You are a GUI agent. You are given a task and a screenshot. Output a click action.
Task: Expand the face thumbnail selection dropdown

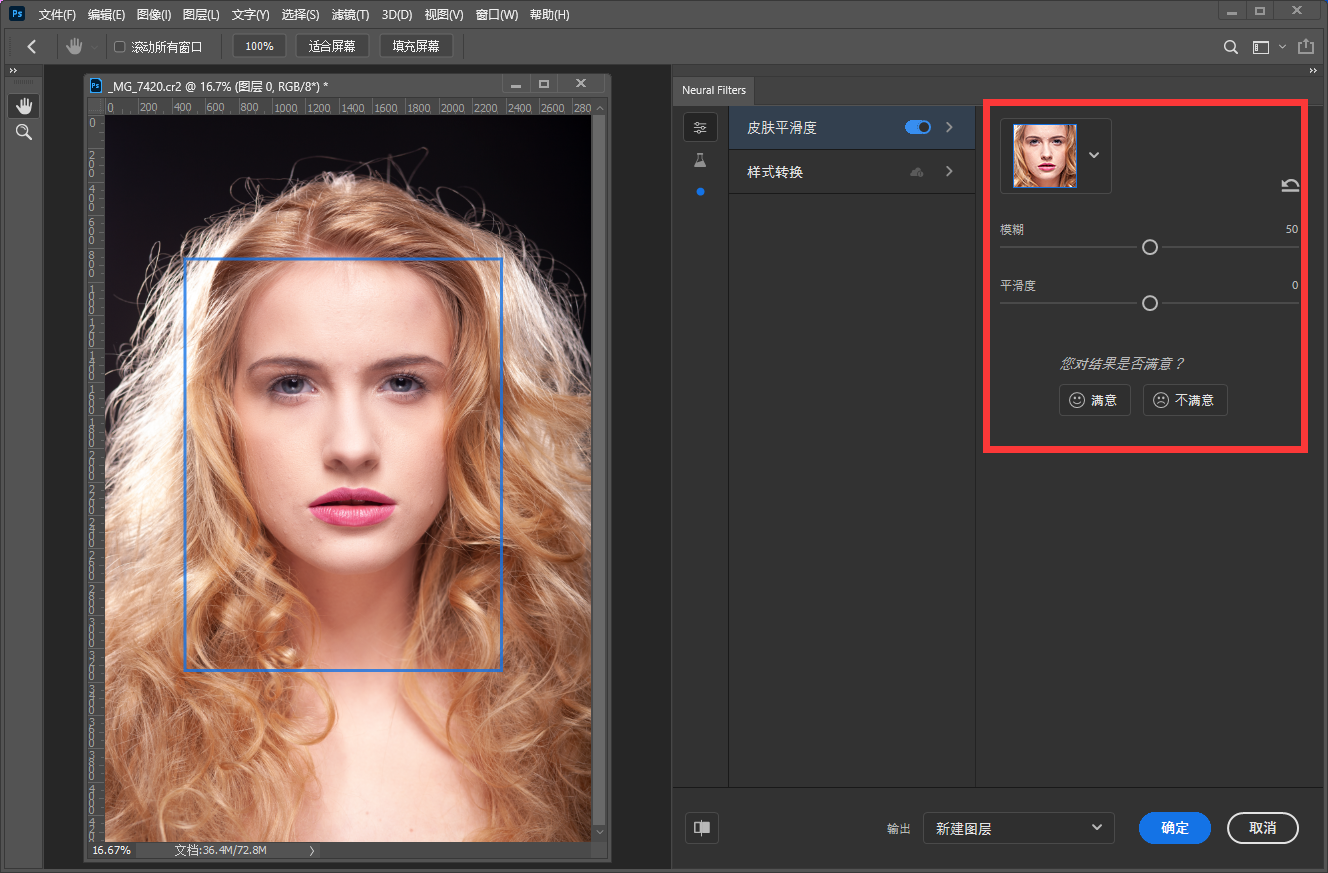point(1094,155)
